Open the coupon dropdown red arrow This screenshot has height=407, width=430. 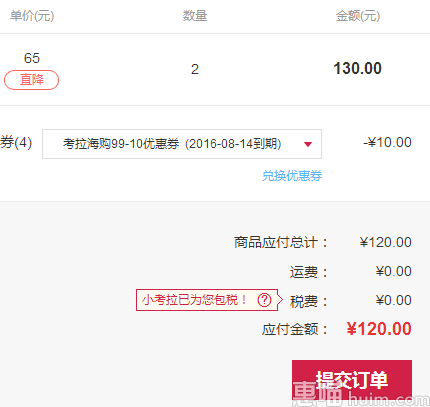click(x=308, y=144)
